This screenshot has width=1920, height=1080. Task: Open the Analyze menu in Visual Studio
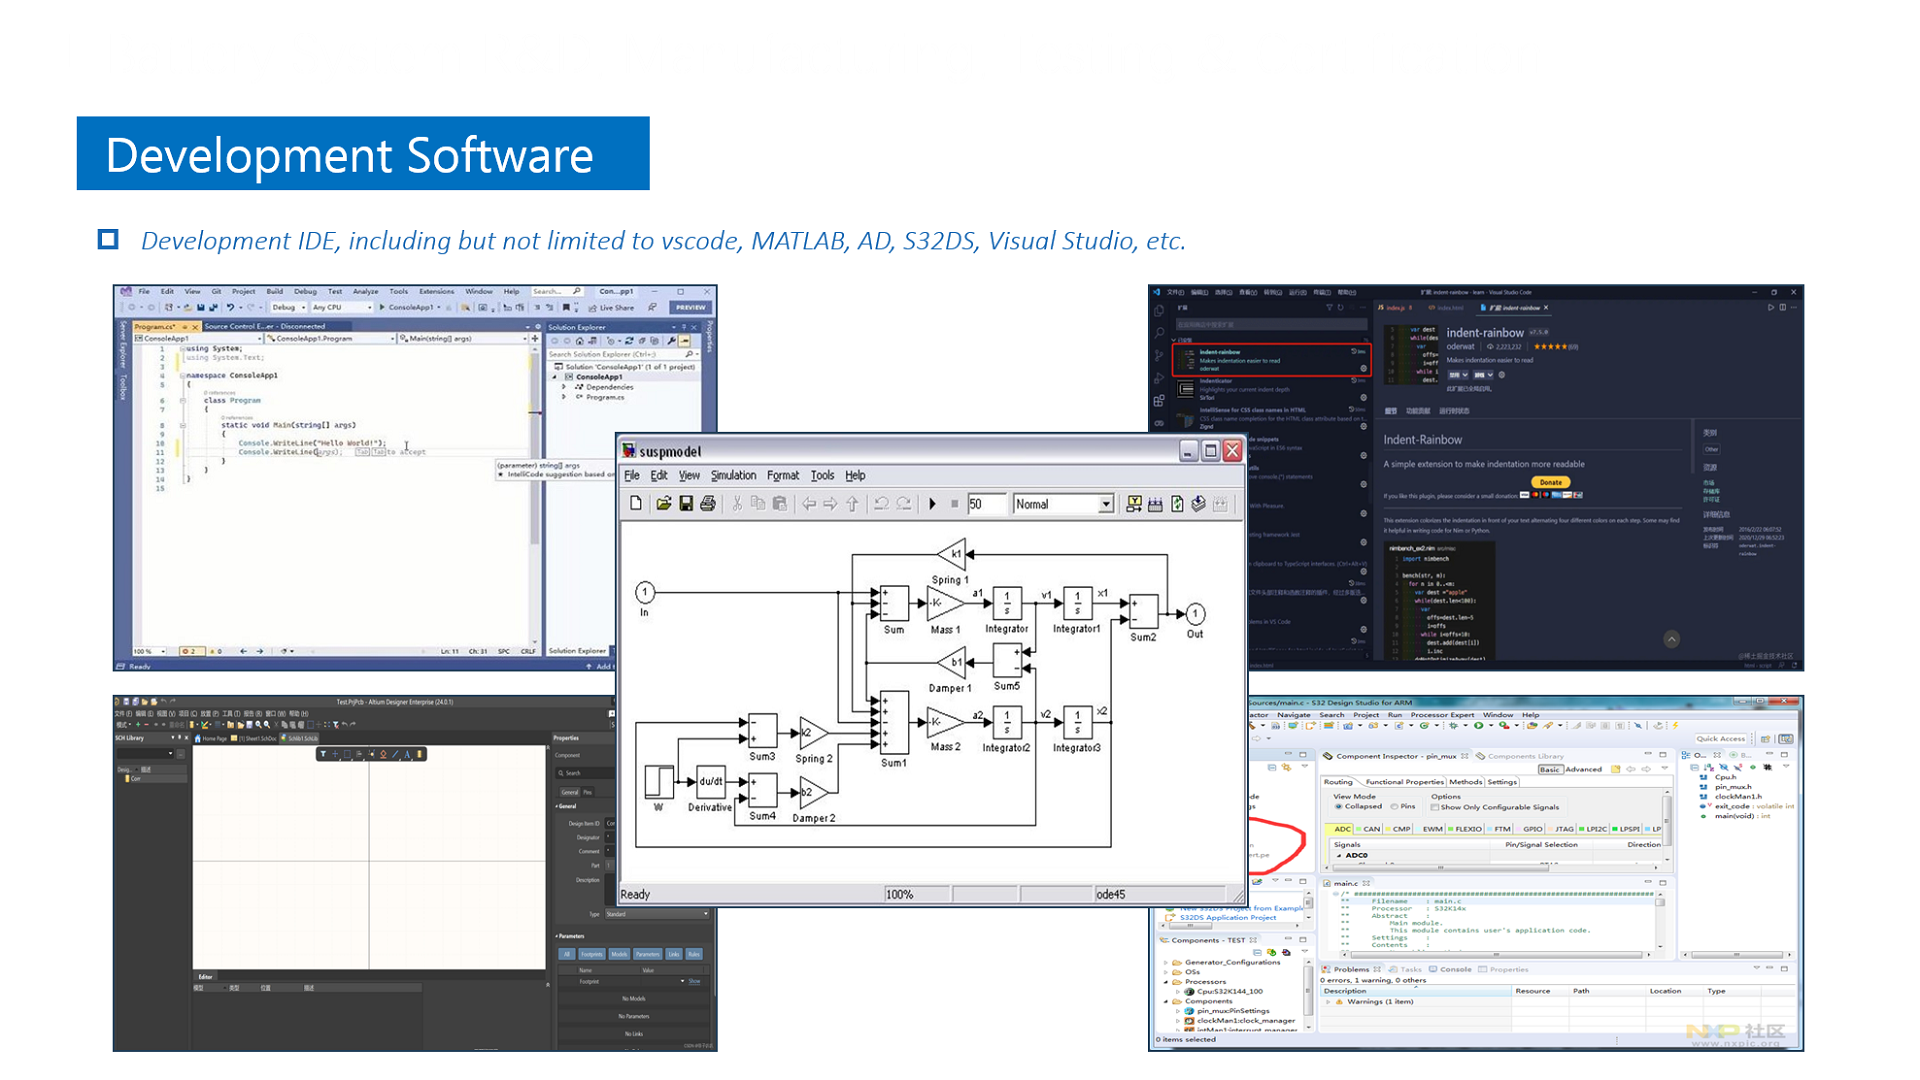coord(365,292)
